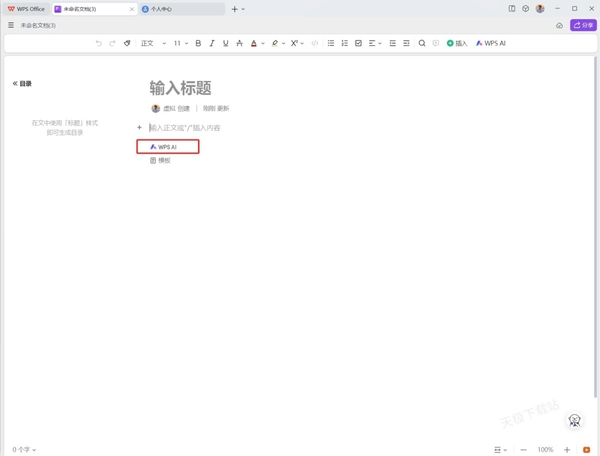This screenshot has height=456, width=600.
Task: Open the page width layout dropdown
Action: click(500, 450)
